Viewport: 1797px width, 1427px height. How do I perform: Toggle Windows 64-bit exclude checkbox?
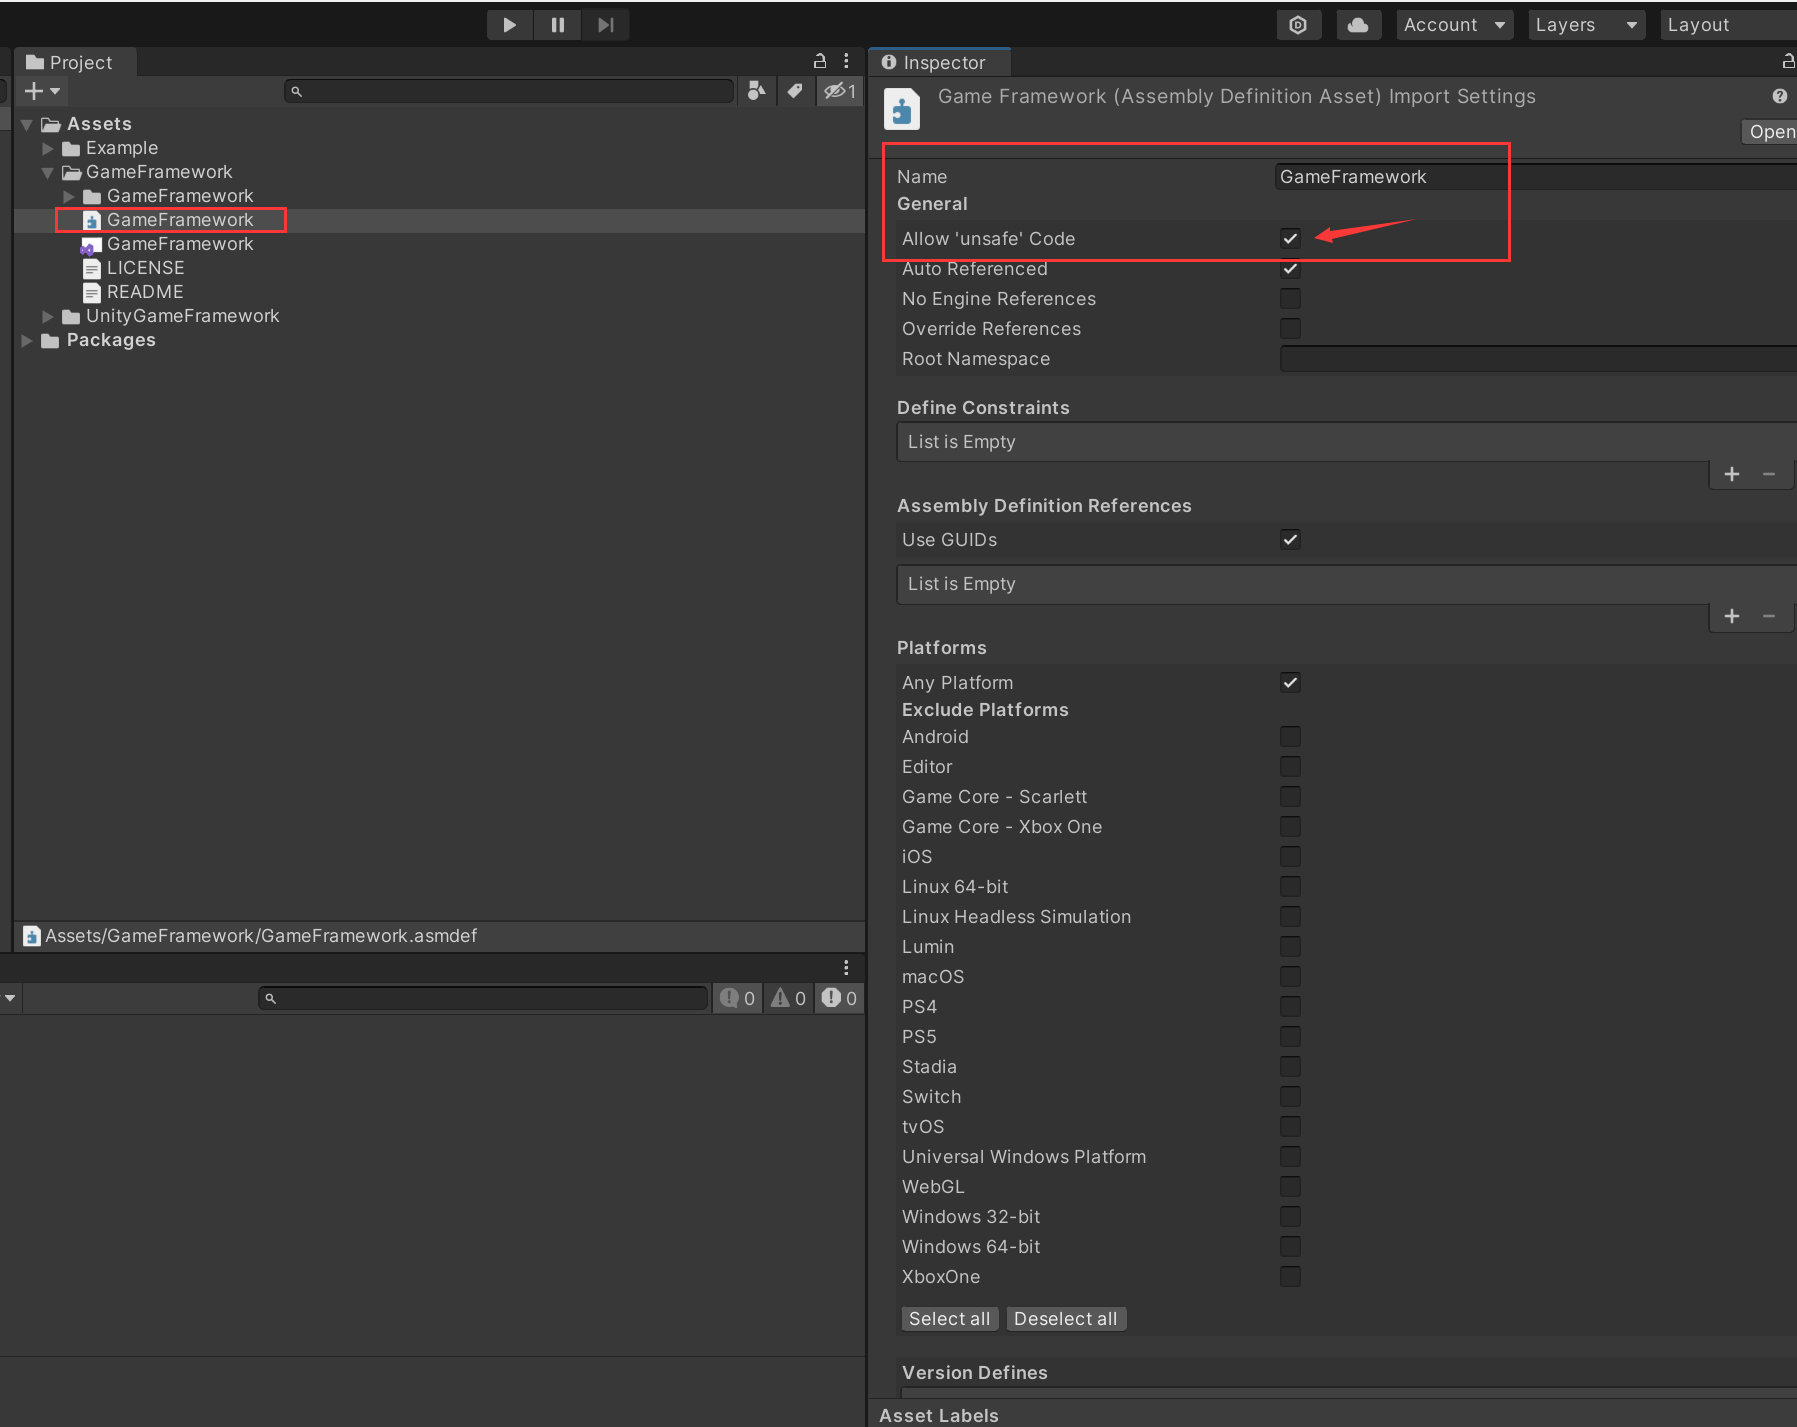click(1290, 1247)
